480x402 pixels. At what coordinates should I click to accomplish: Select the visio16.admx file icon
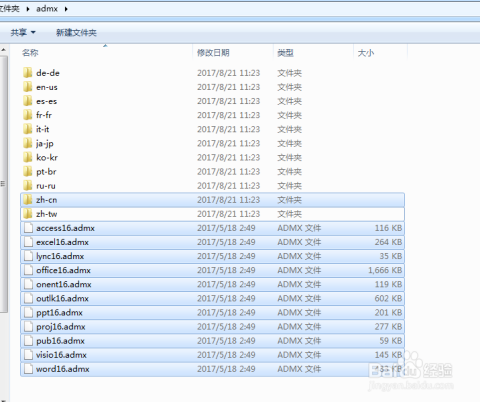(28, 355)
